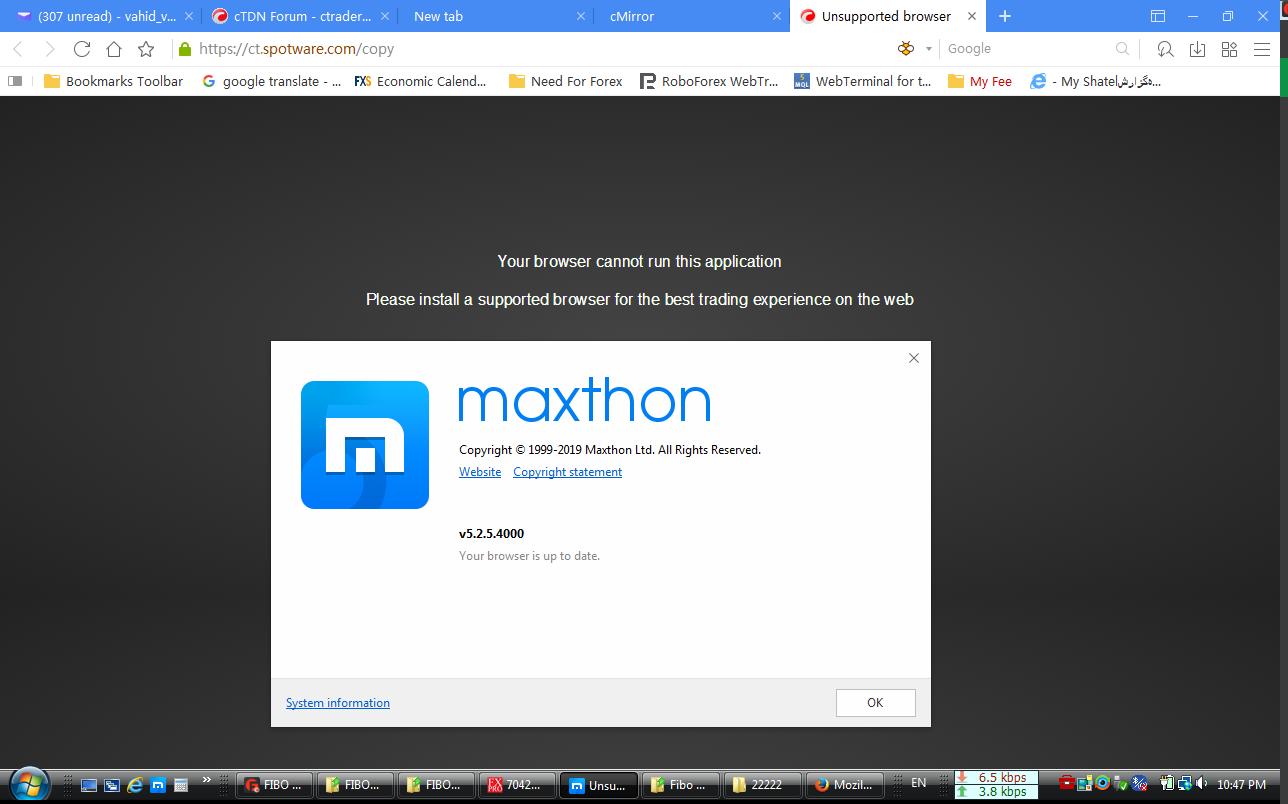Screen dimensions: 1288x804
Task: Bookmark this page with the star
Action: click(x=146, y=49)
